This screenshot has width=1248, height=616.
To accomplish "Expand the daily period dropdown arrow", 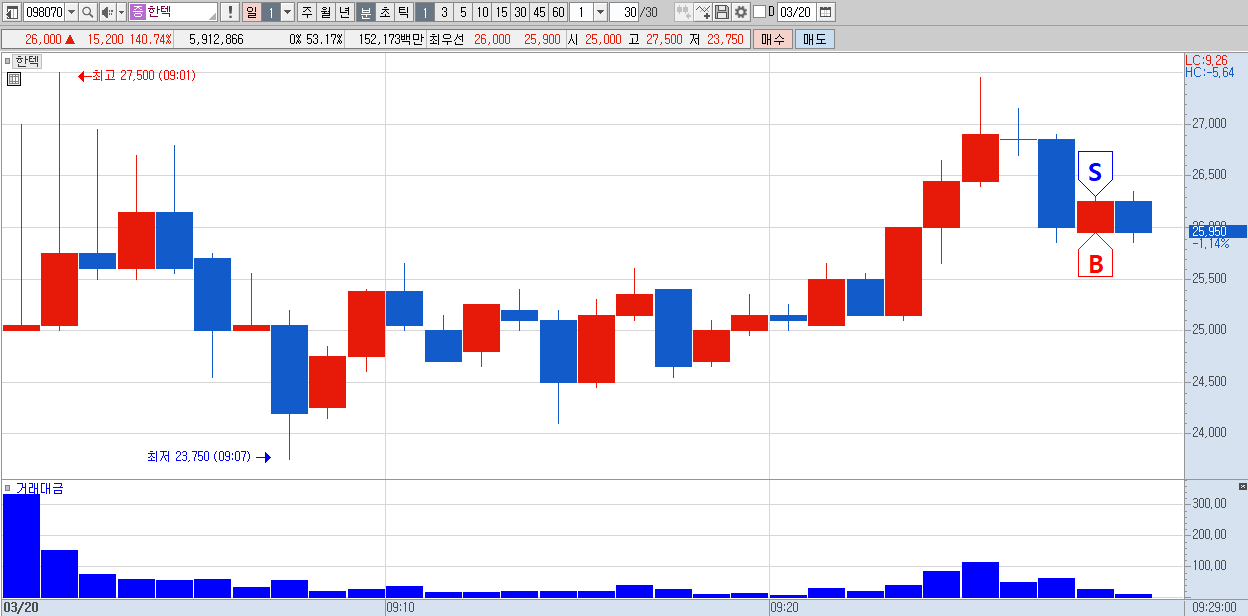I will click(x=288, y=12).
